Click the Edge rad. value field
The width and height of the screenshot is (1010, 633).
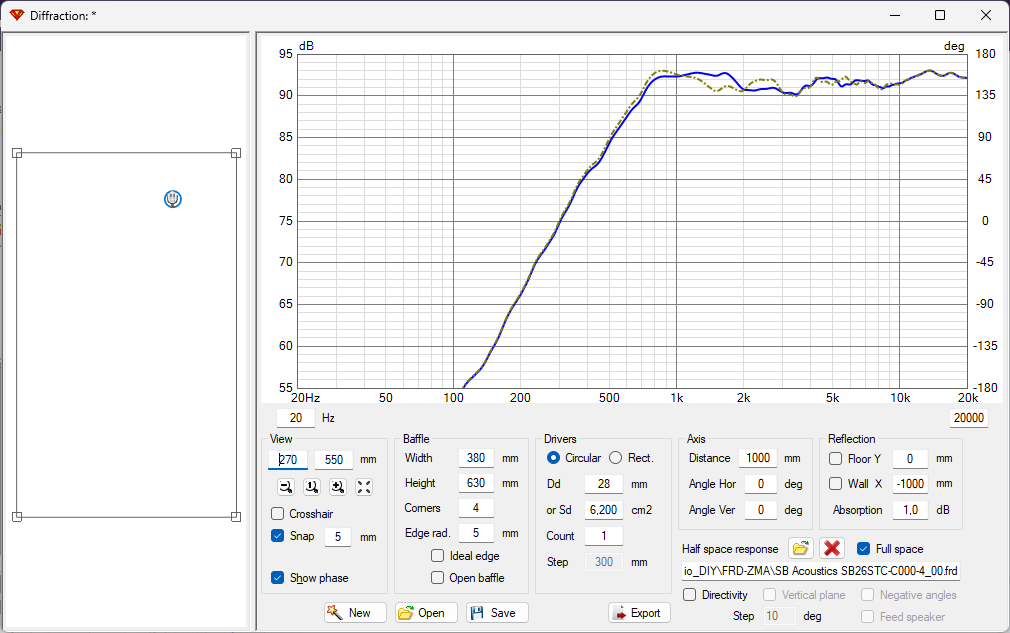476,533
